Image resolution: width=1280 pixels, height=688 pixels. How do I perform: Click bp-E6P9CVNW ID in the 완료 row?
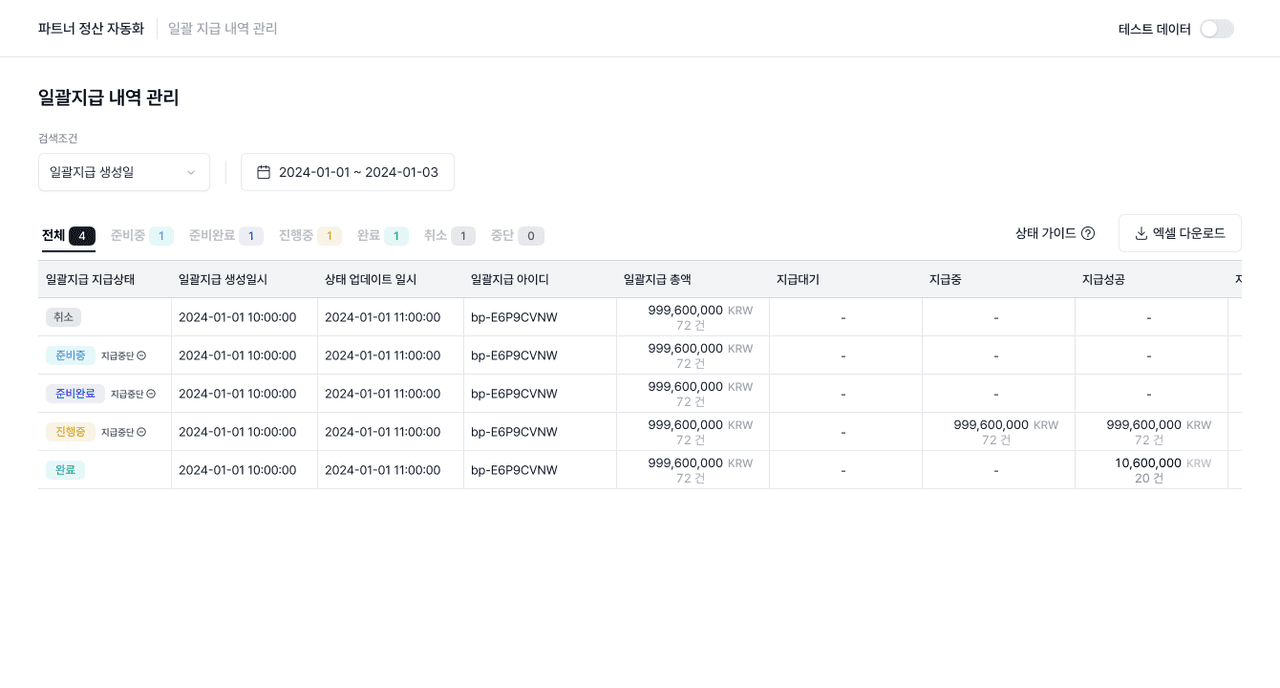[x=514, y=470]
